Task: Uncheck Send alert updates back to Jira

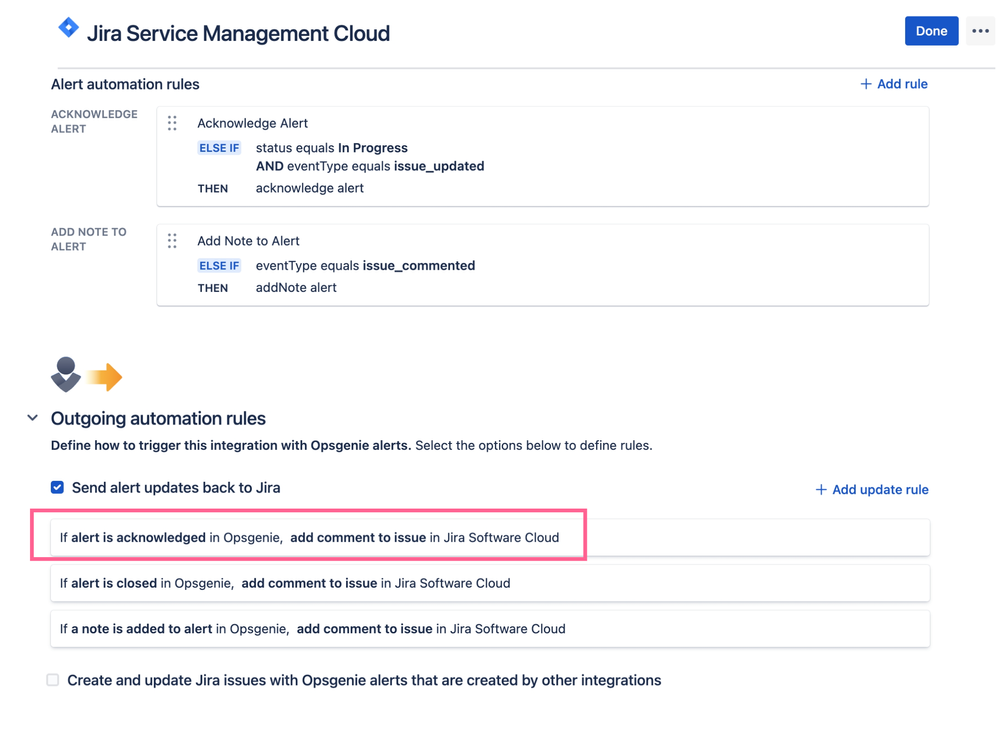Action: (57, 487)
